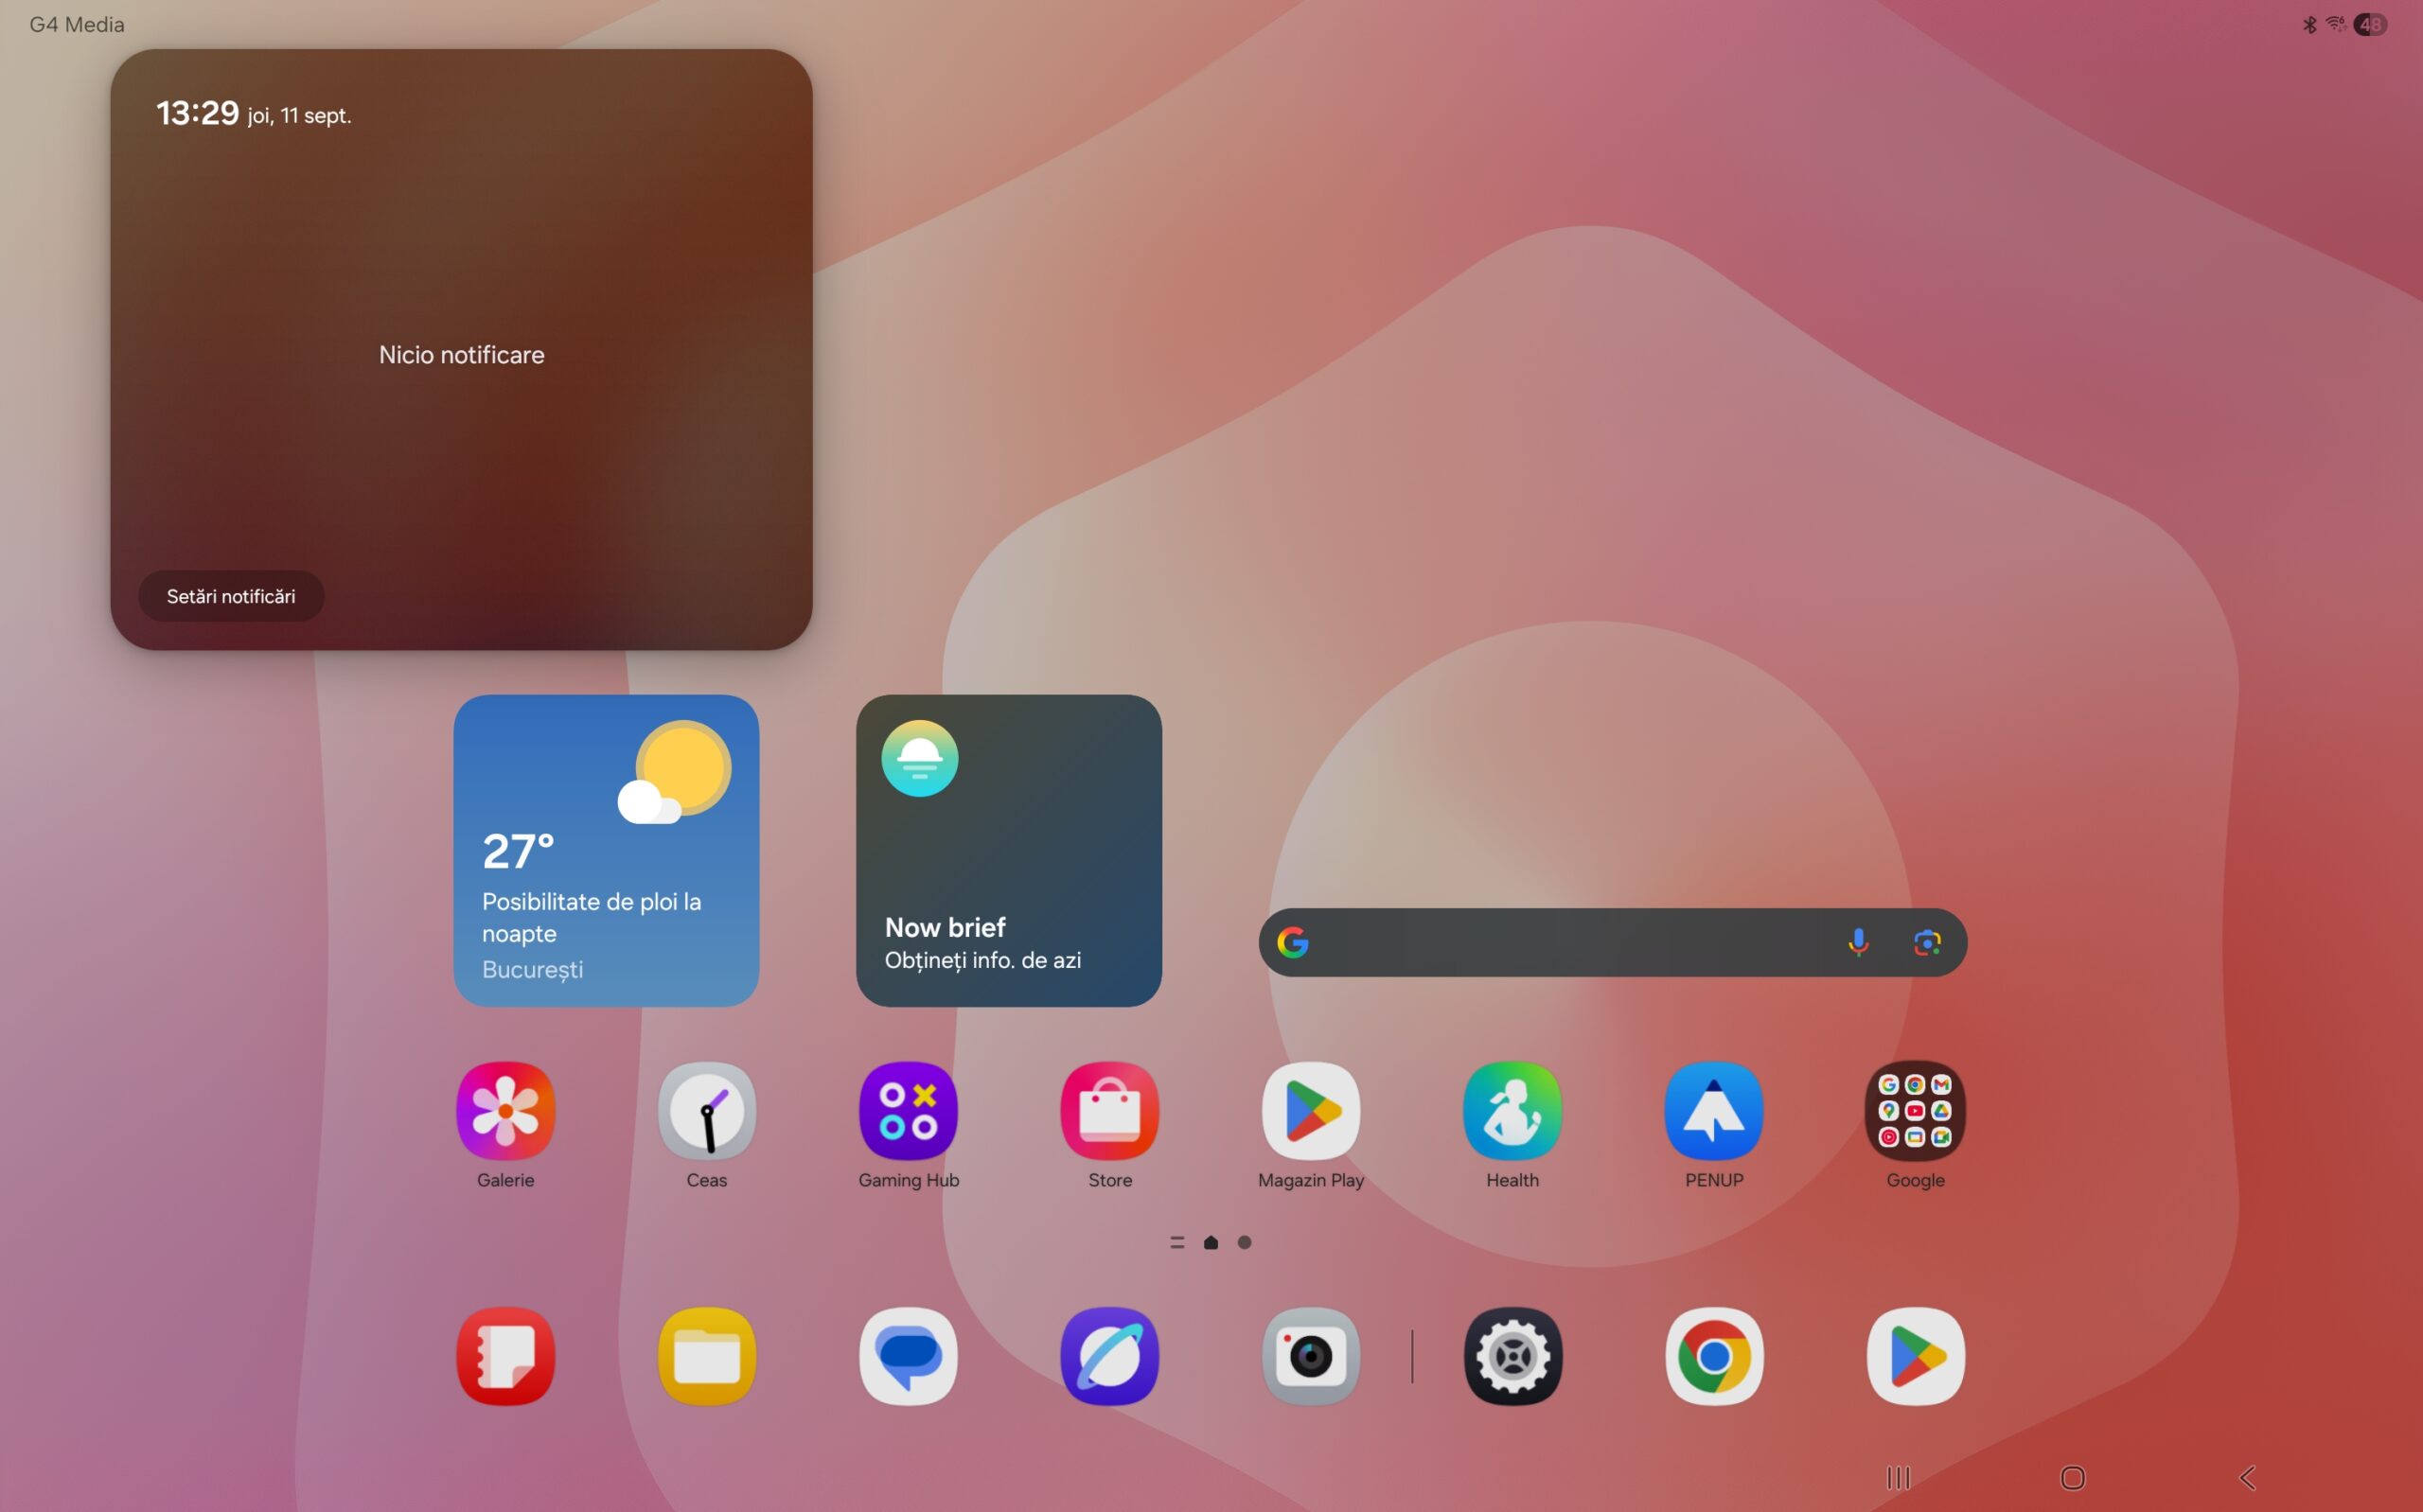Open Samsung Internet browser in dock
This screenshot has height=1512, width=2423.
coord(1110,1356)
